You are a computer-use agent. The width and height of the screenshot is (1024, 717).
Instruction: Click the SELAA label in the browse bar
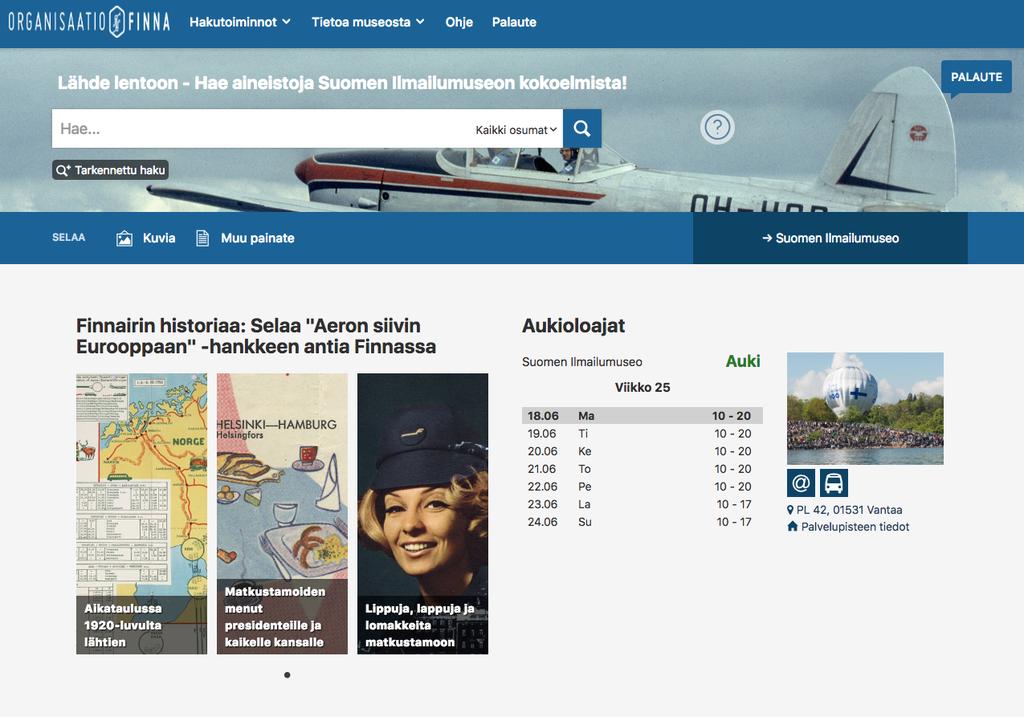tap(69, 238)
